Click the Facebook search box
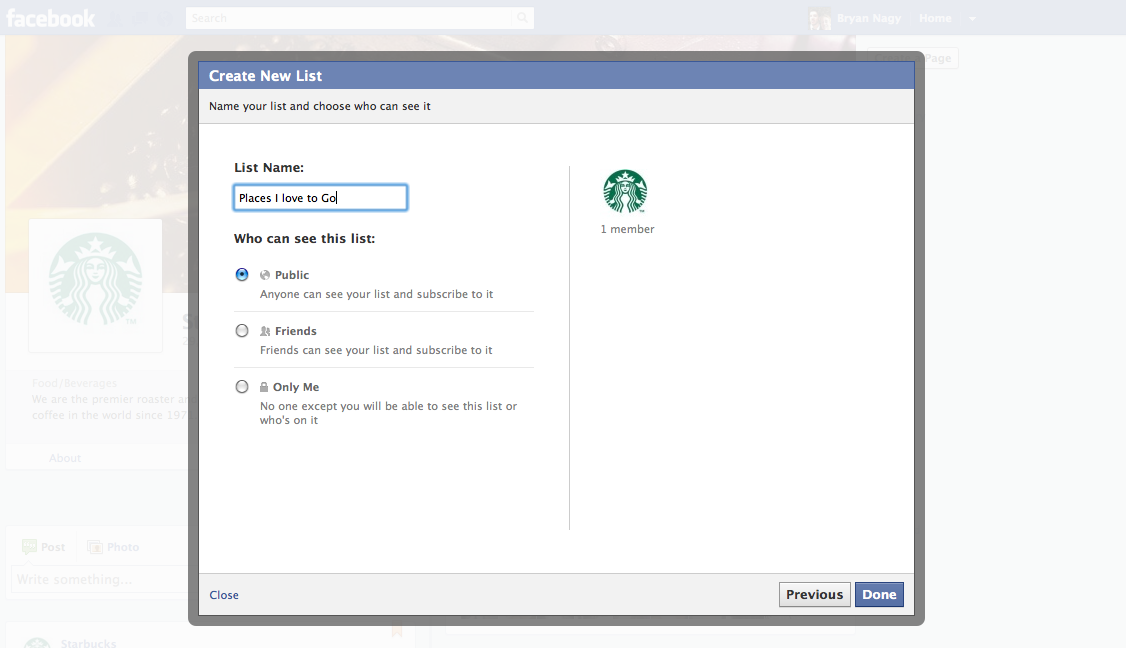Screen dimensions: 1126x648 click(x=348, y=18)
